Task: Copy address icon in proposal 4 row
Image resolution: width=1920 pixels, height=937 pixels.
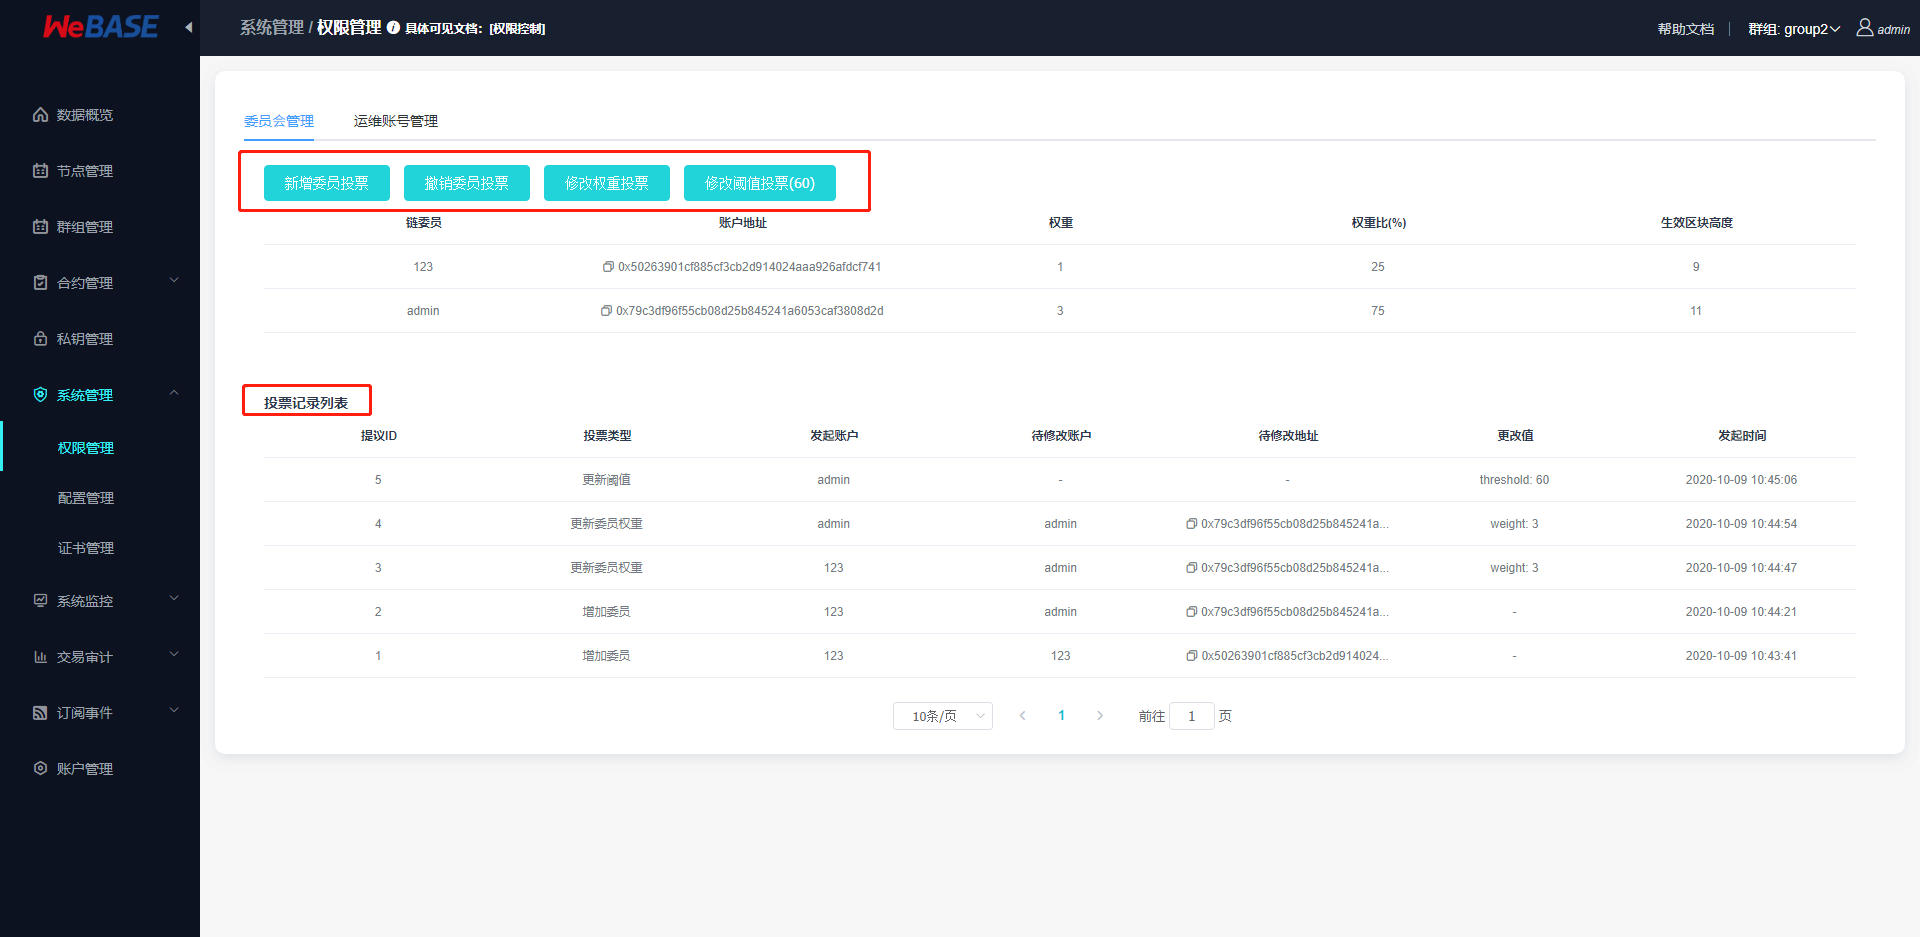Action: point(1192,524)
